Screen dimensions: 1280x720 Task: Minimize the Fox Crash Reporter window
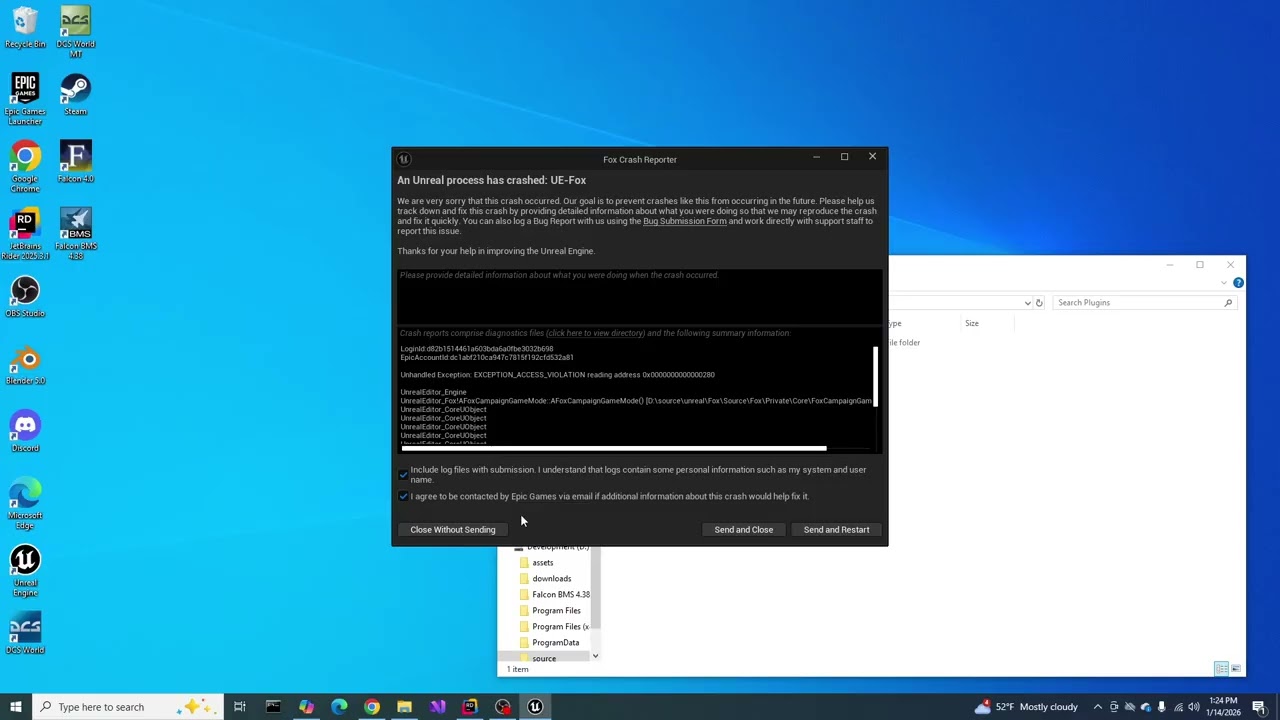click(x=816, y=157)
